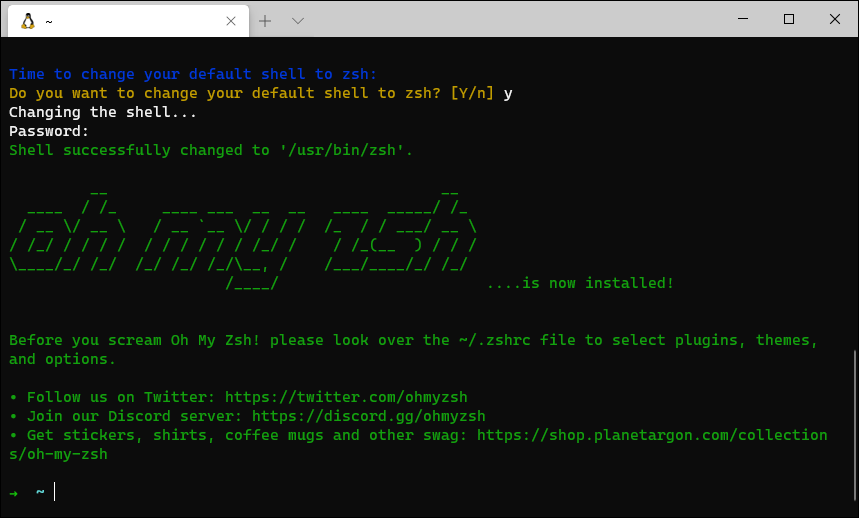Click 'Time to change your default shell' line
The image size is (859, 518).
[x=193, y=74]
